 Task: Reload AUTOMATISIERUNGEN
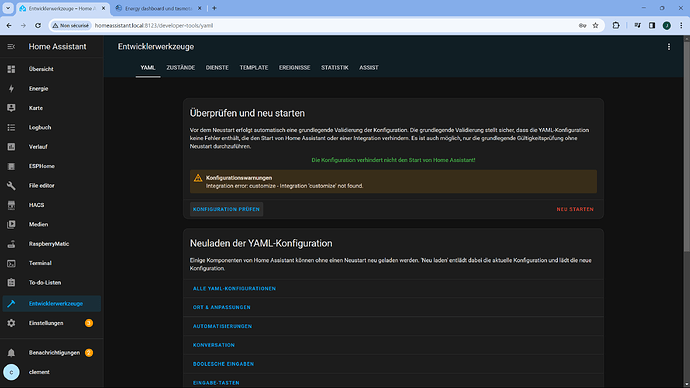coord(222,326)
